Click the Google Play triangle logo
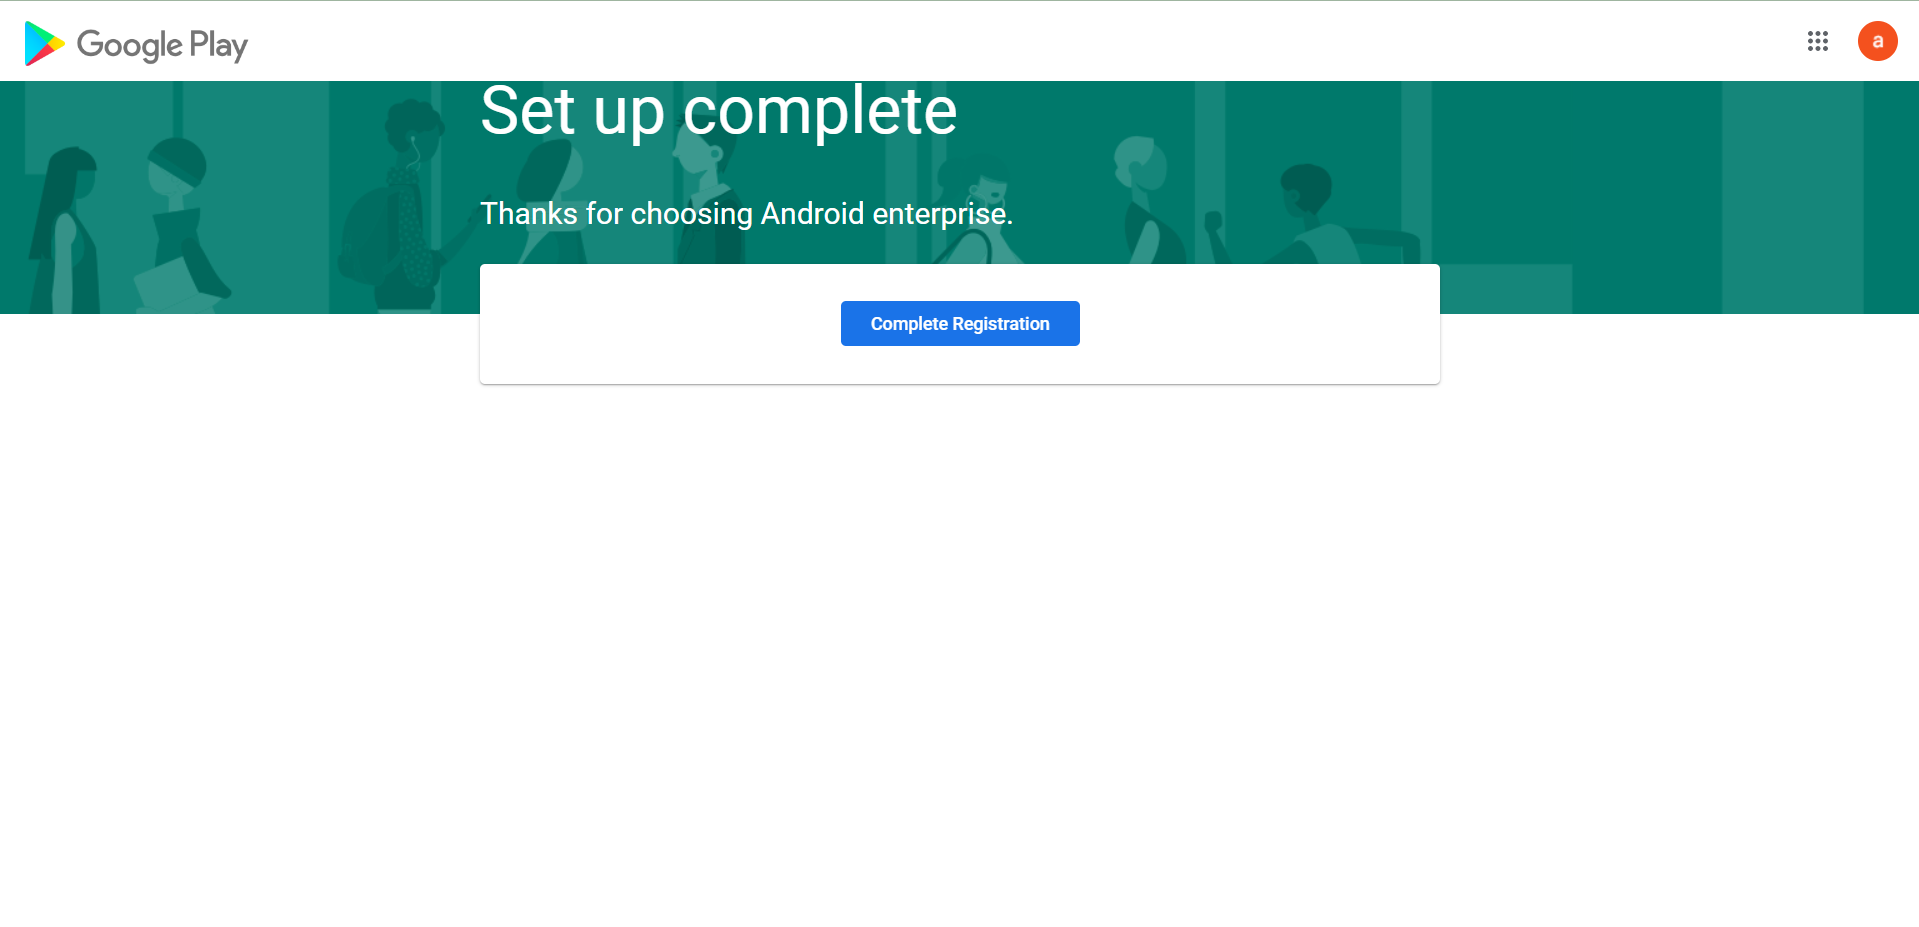Screen dimensions: 1919x927 [x=44, y=44]
